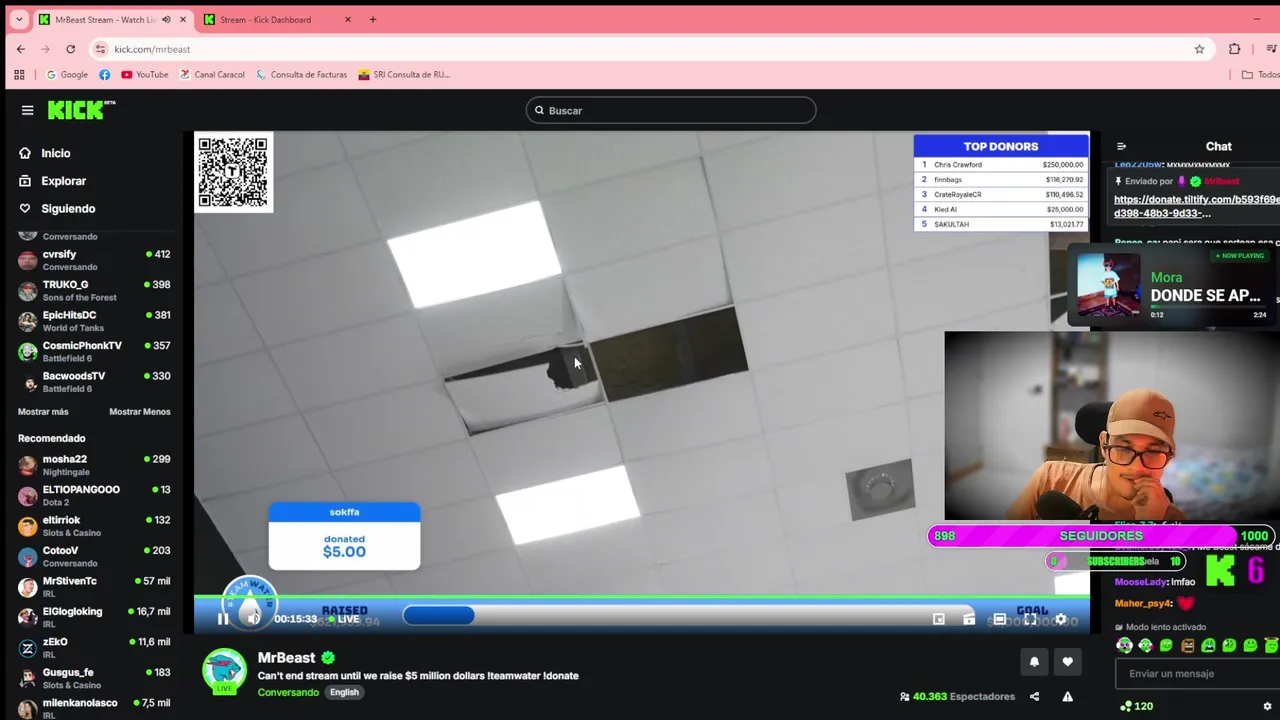Switch the stream player to fullscreen
Screen dimensions: 1280x720
pyautogui.click(x=1030, y=619)
